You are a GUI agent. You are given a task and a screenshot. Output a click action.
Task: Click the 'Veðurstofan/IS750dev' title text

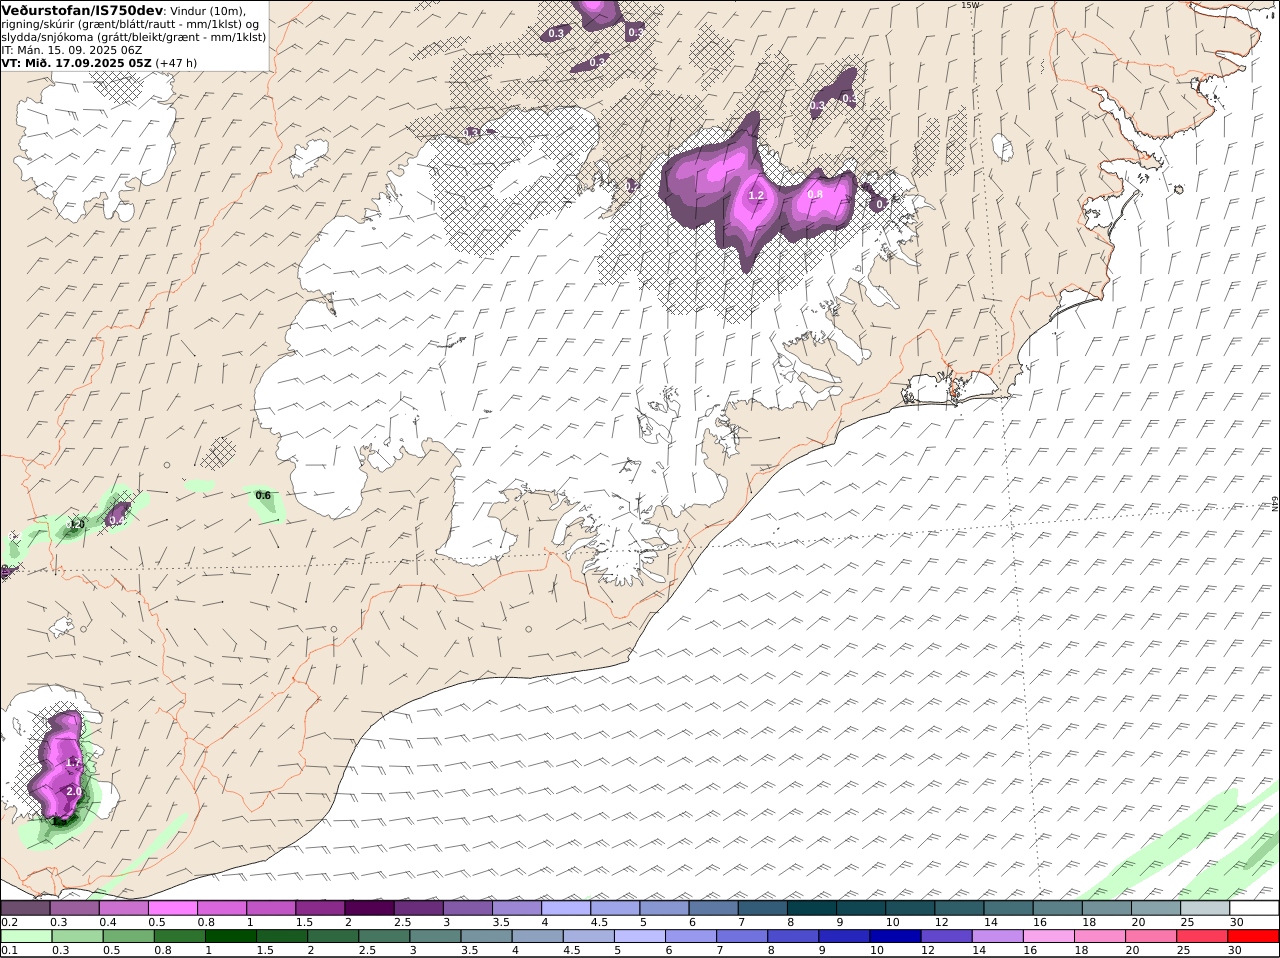click(x=82, y=10)
